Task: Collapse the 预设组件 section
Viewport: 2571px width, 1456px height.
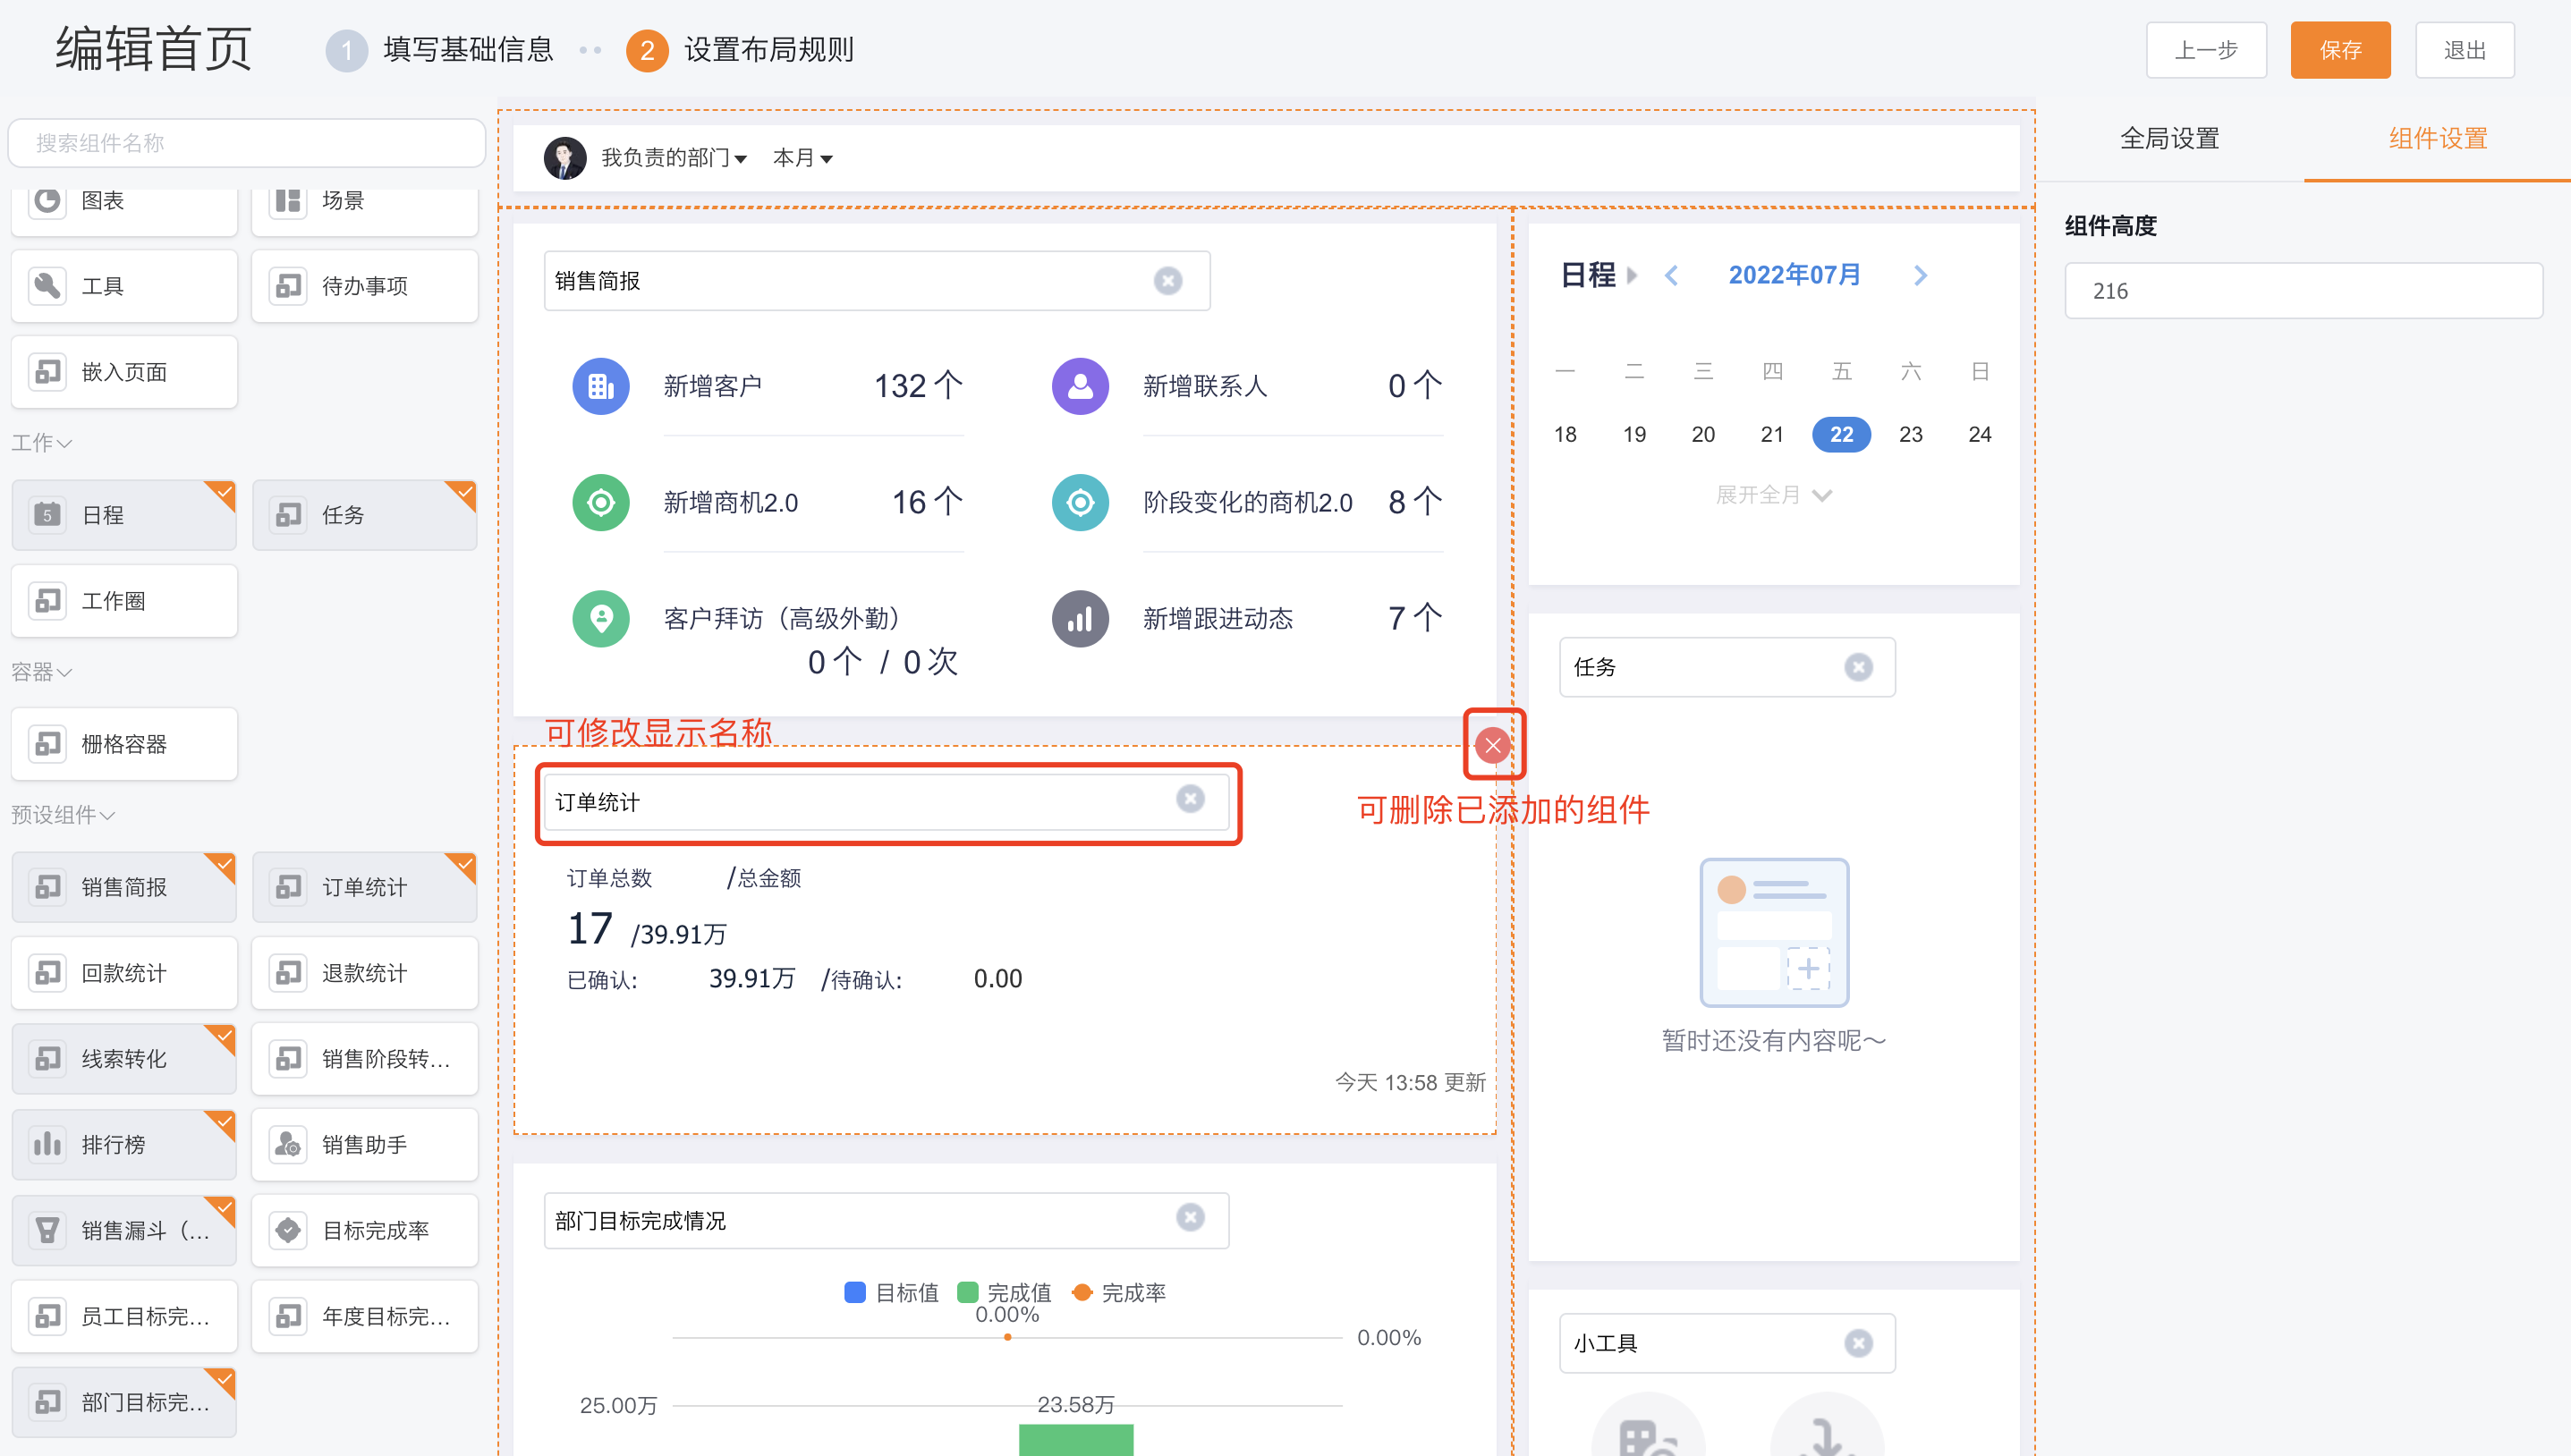Action: click(63, 815)
